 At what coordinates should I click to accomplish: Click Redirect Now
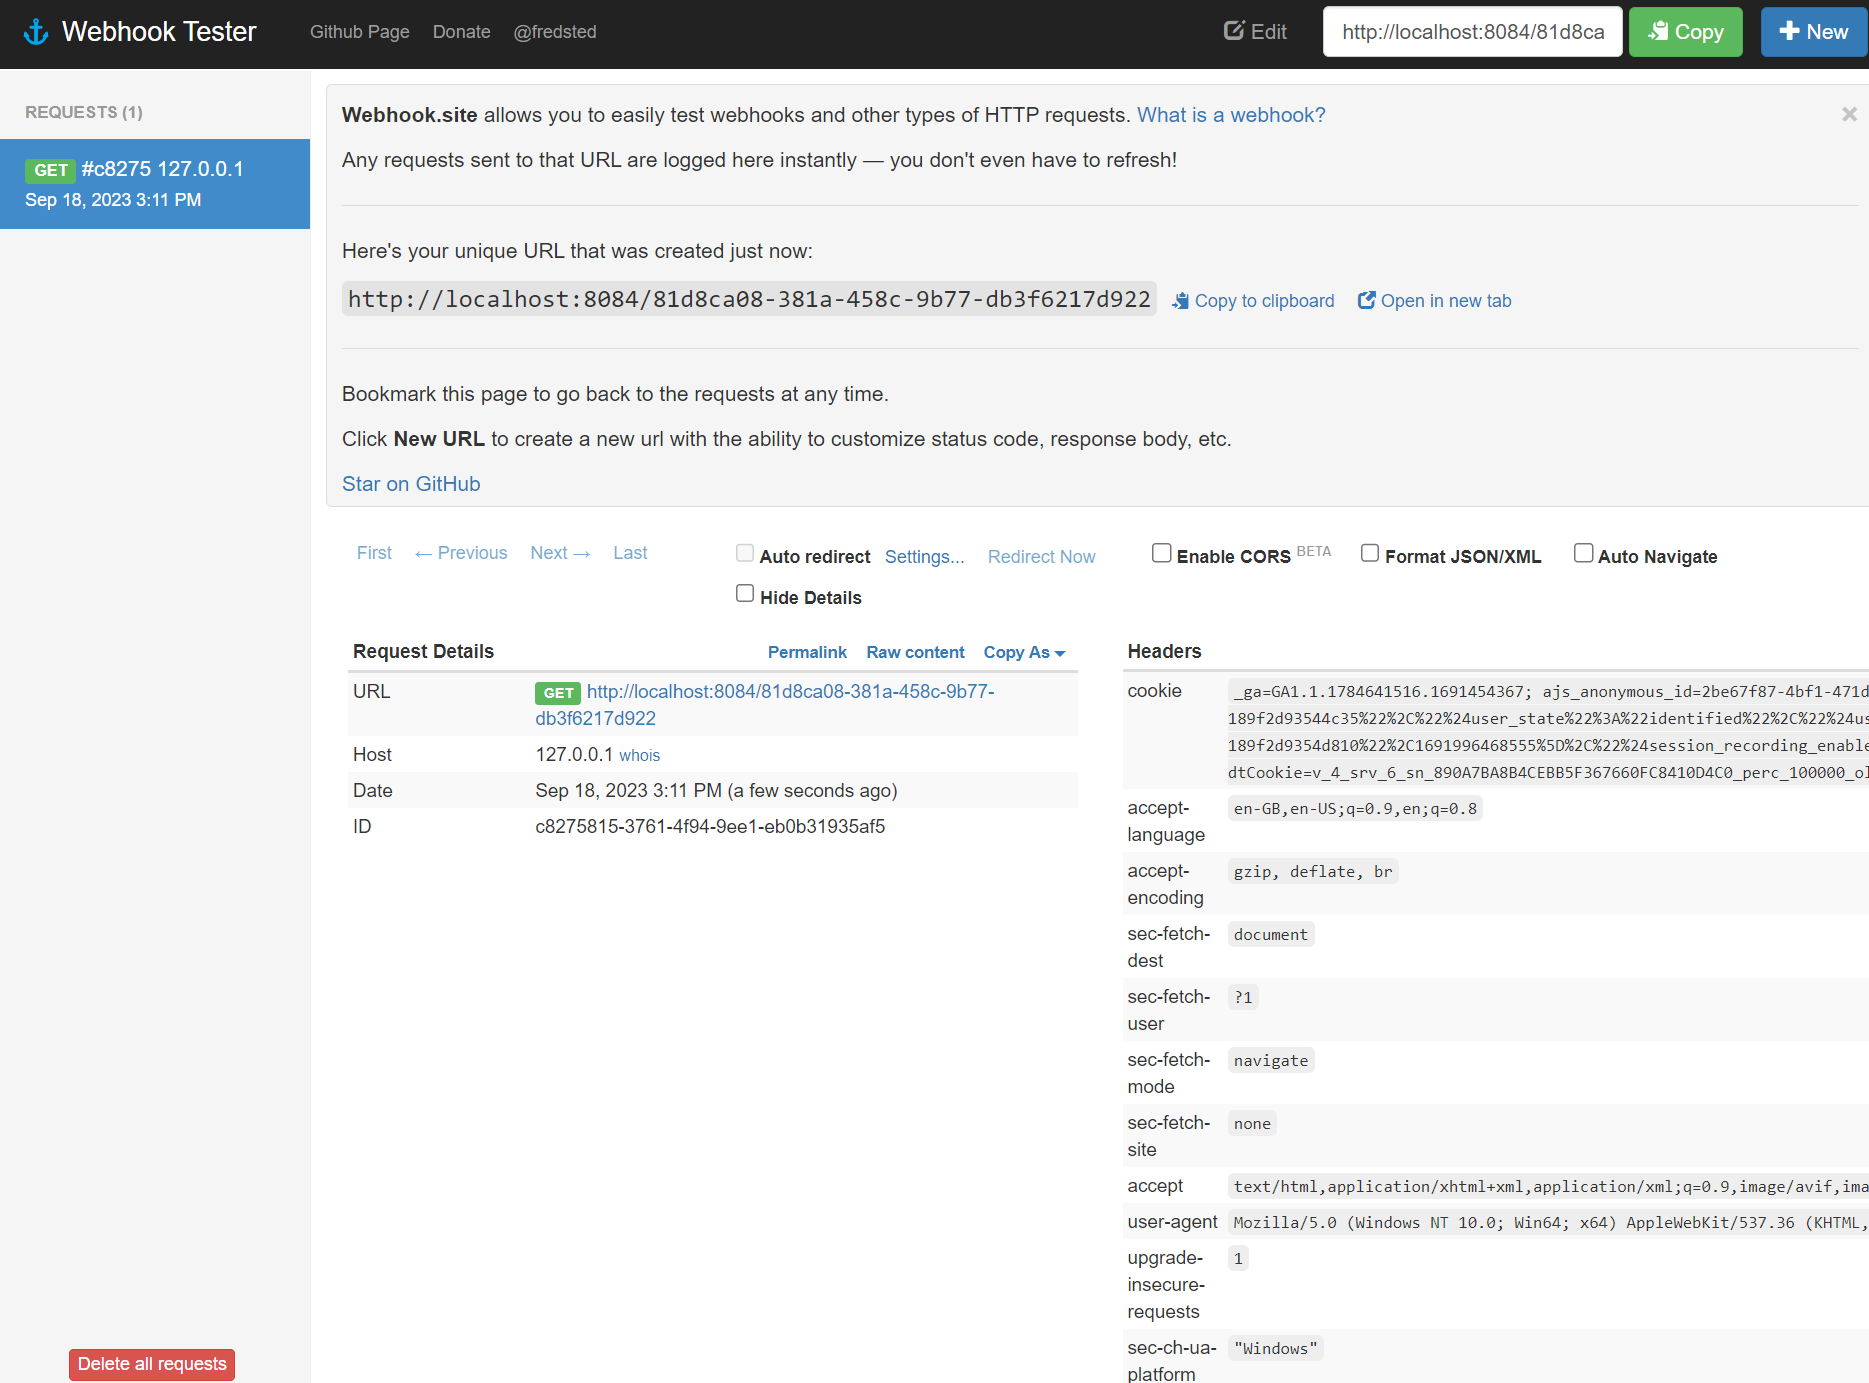click(1041, 556)
